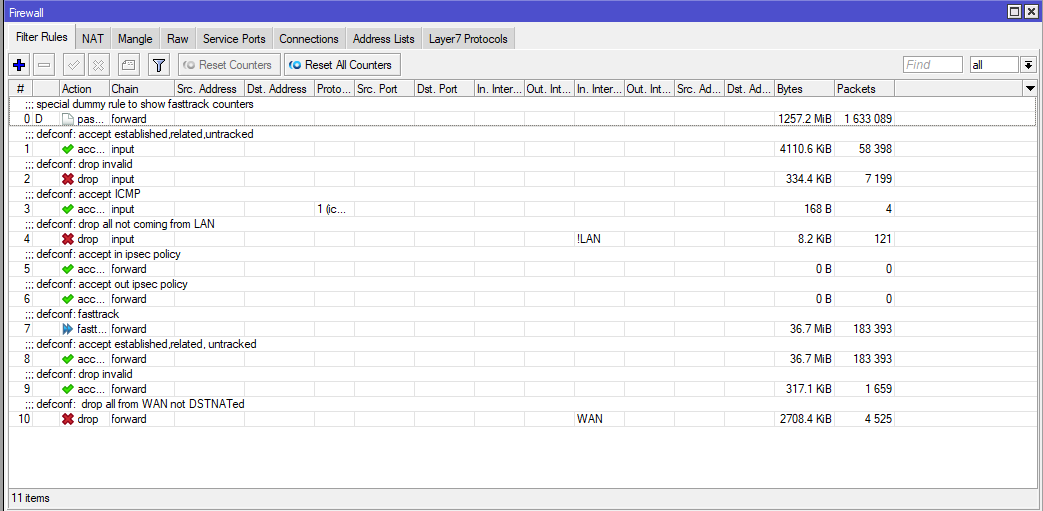The width and height of the screenshot is (1043, 511).
Task: Click the Protocol column header
Action: pyautogui.click(x=334, y=88)
